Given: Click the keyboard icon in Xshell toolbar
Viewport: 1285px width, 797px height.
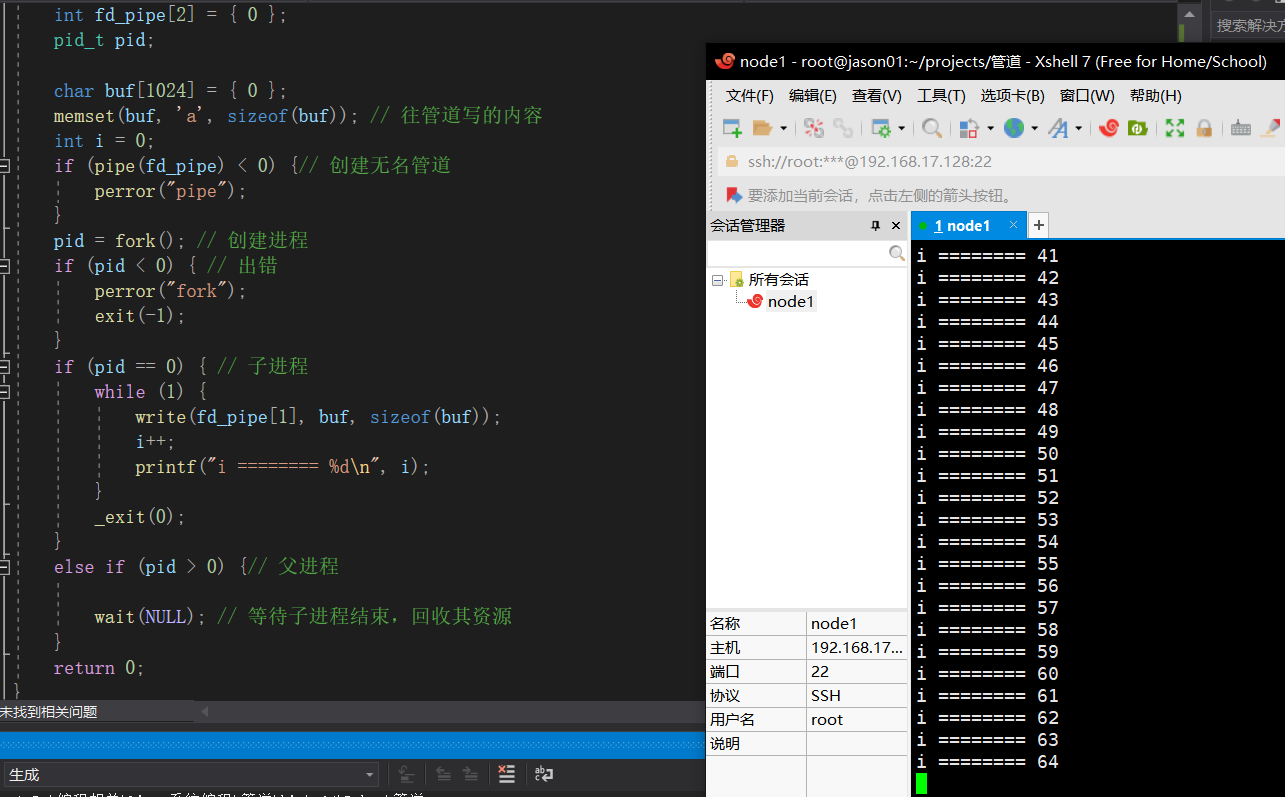Looking at the screenshot, I should pos(1241,128).
